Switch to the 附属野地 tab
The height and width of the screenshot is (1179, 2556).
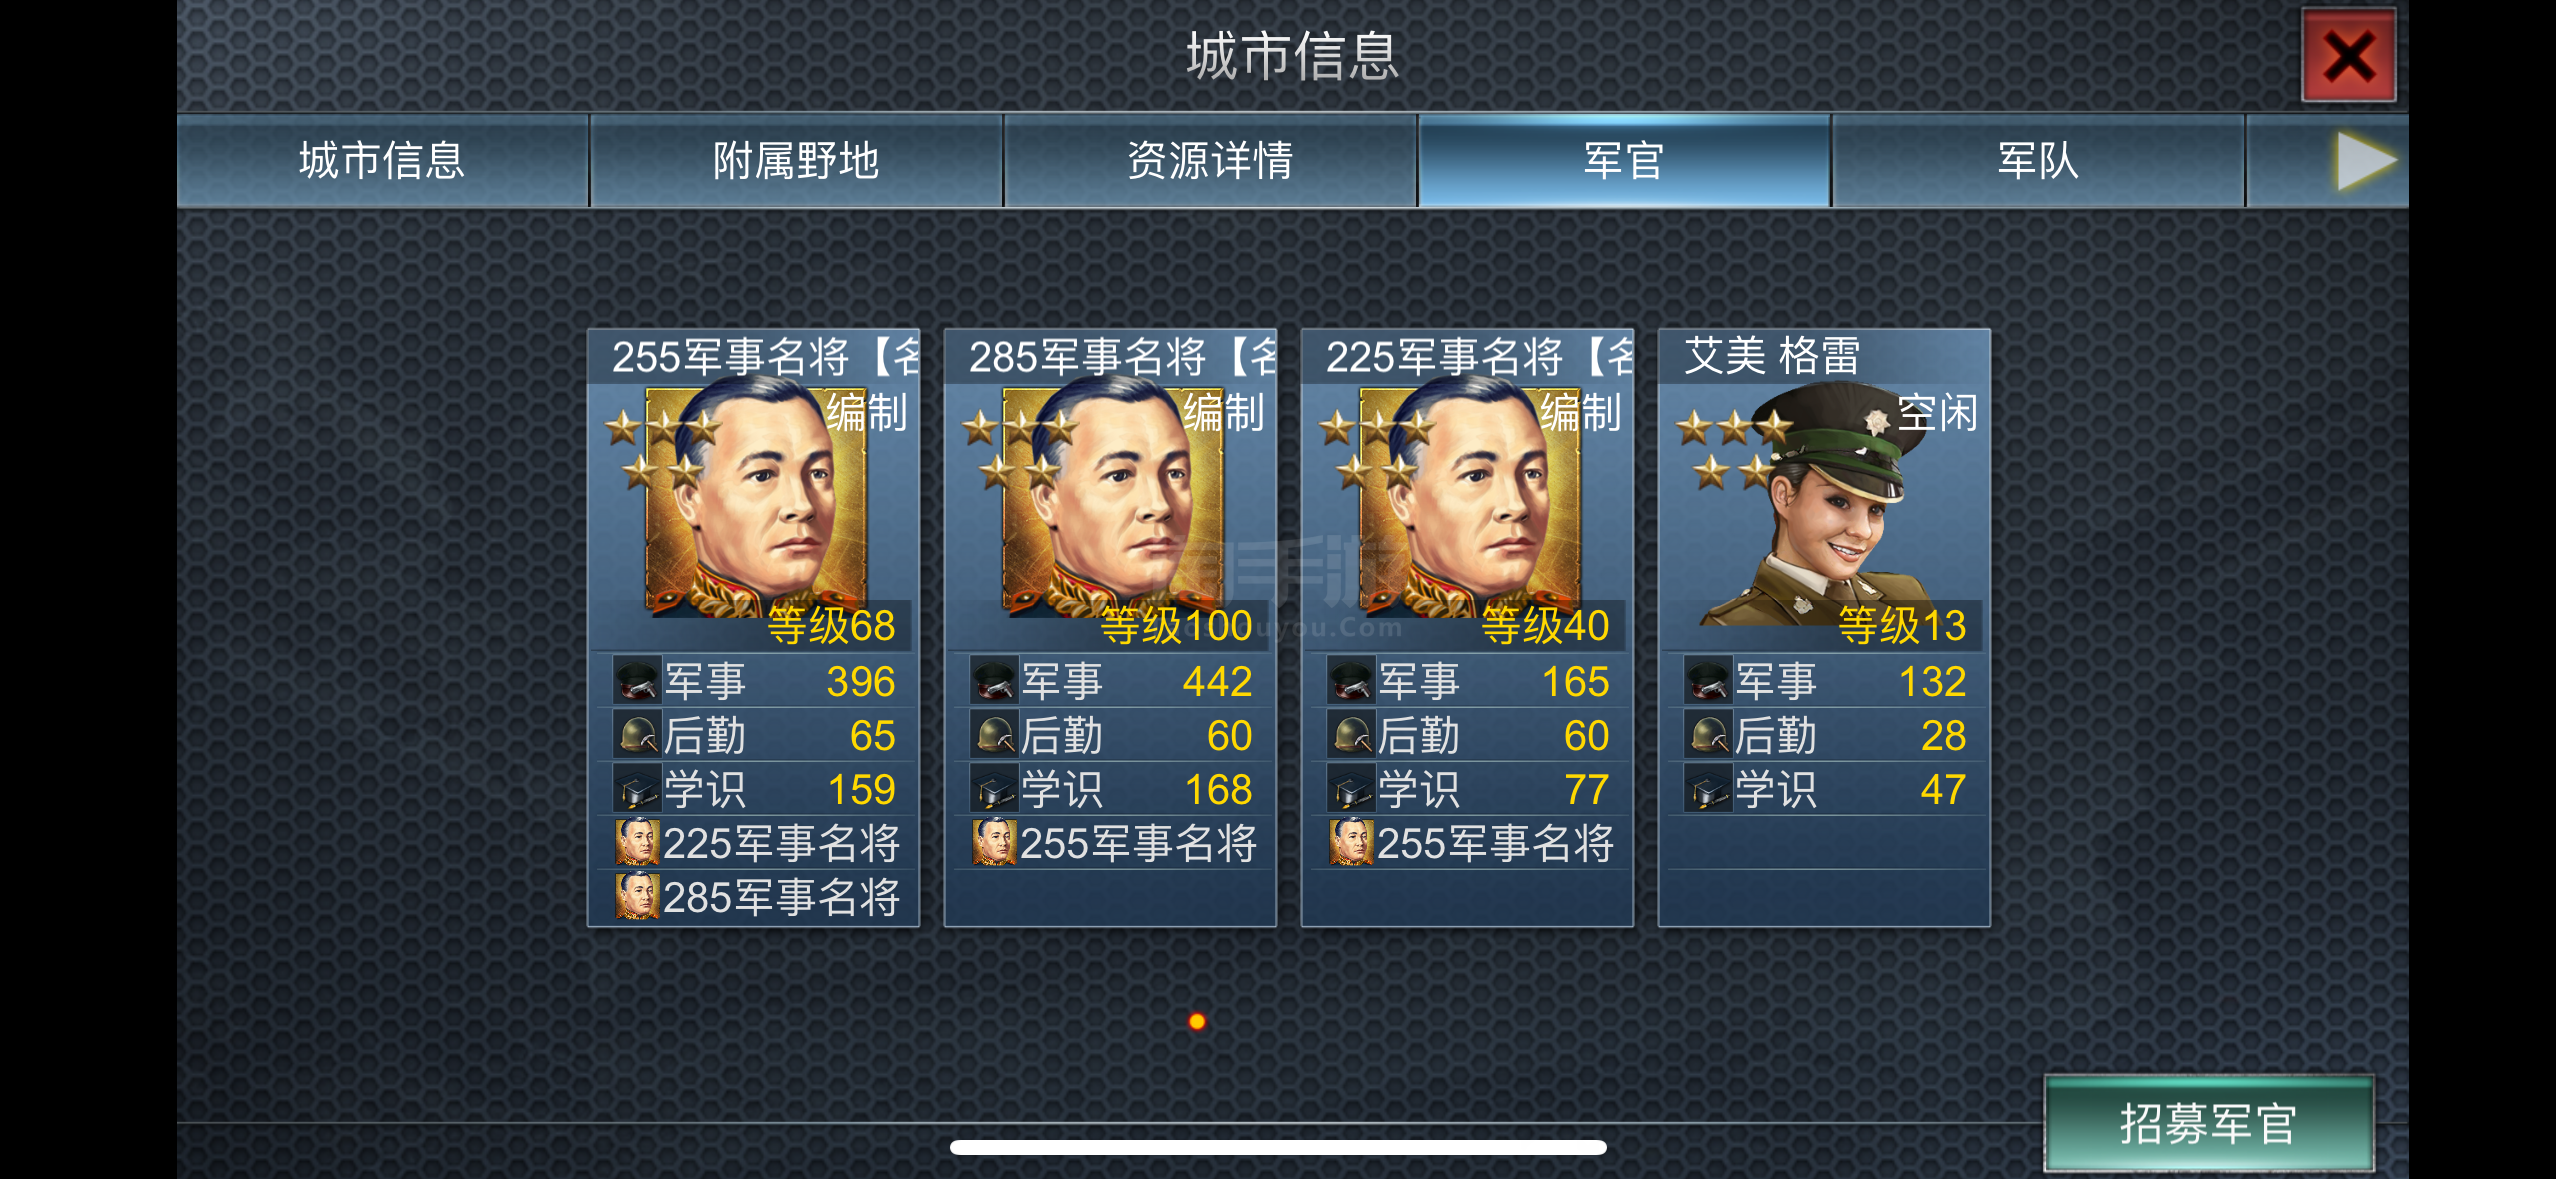coord(796,161)
